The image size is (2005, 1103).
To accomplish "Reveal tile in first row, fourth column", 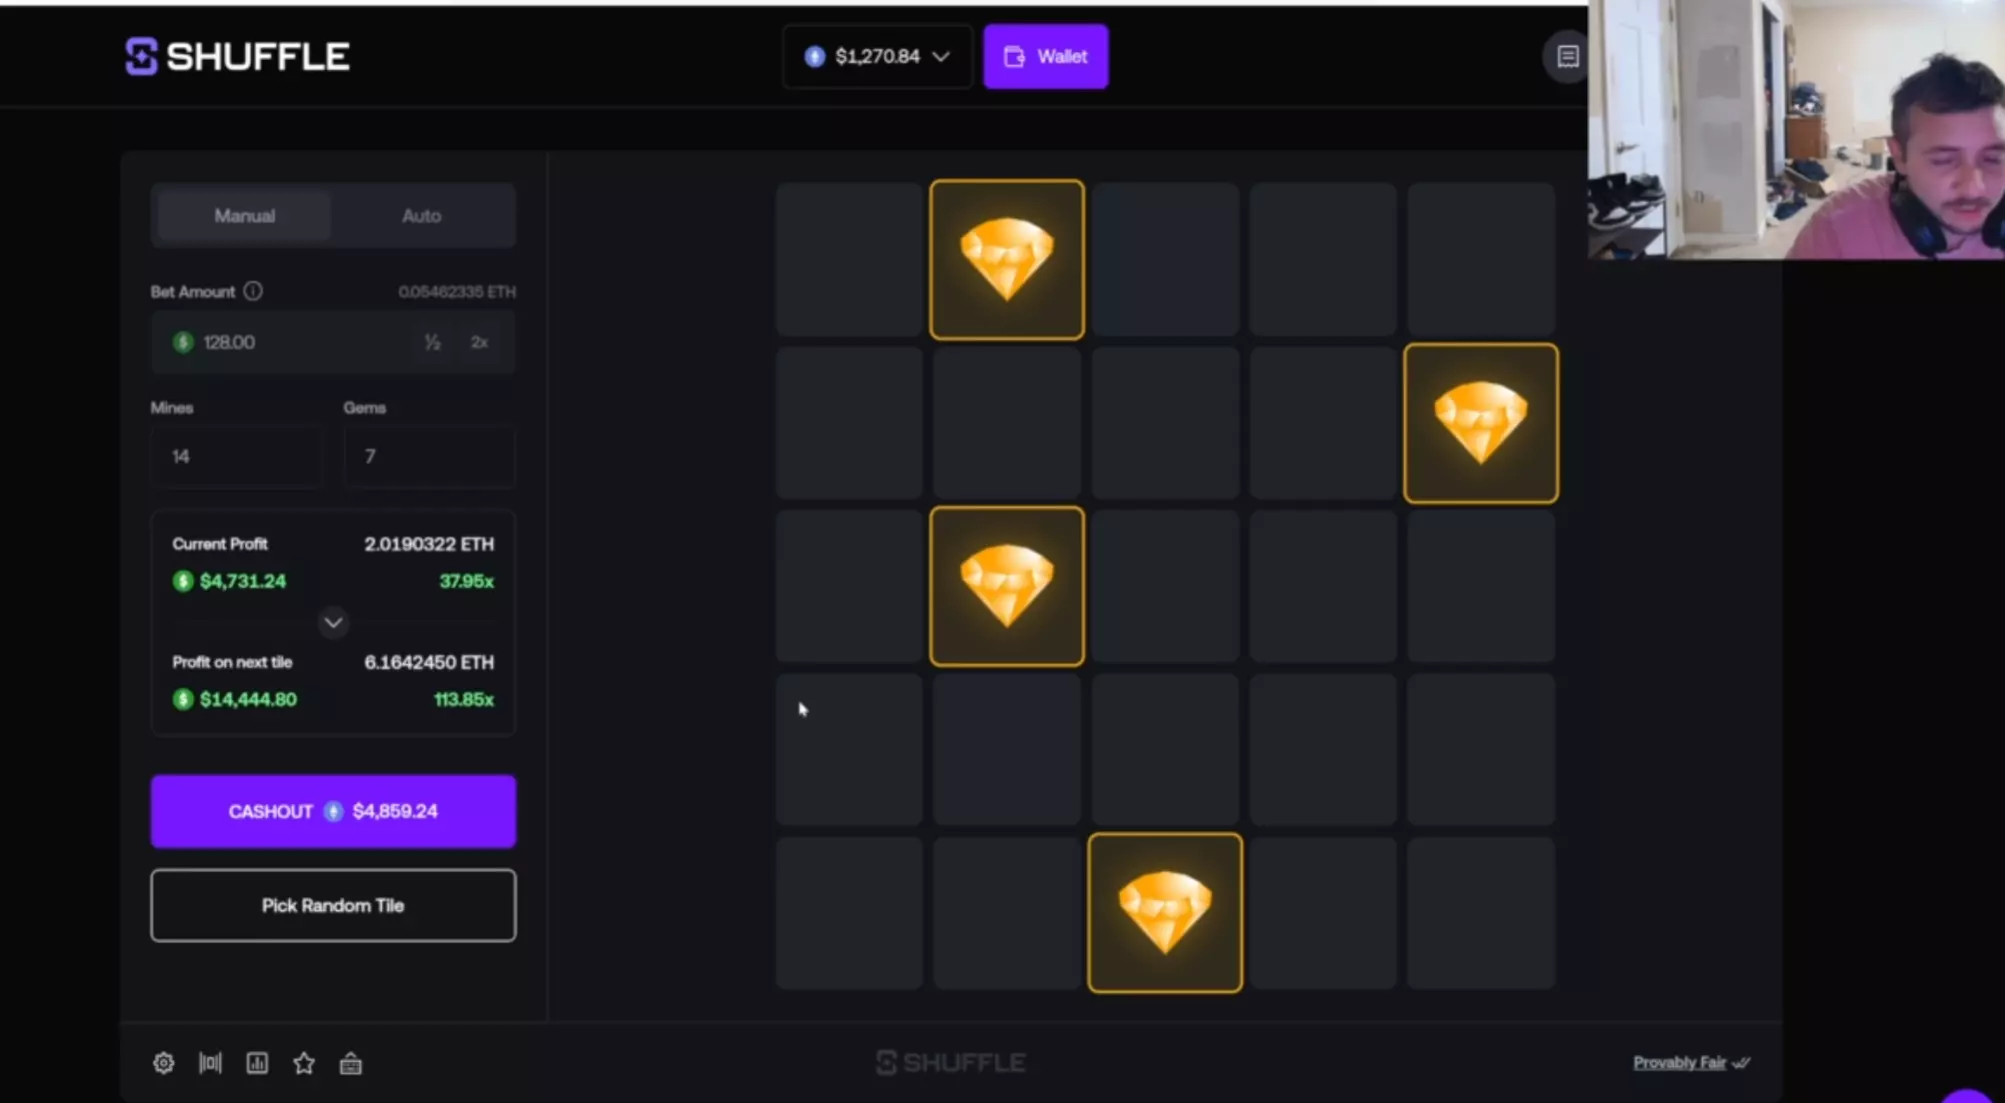I will 1323,260.
